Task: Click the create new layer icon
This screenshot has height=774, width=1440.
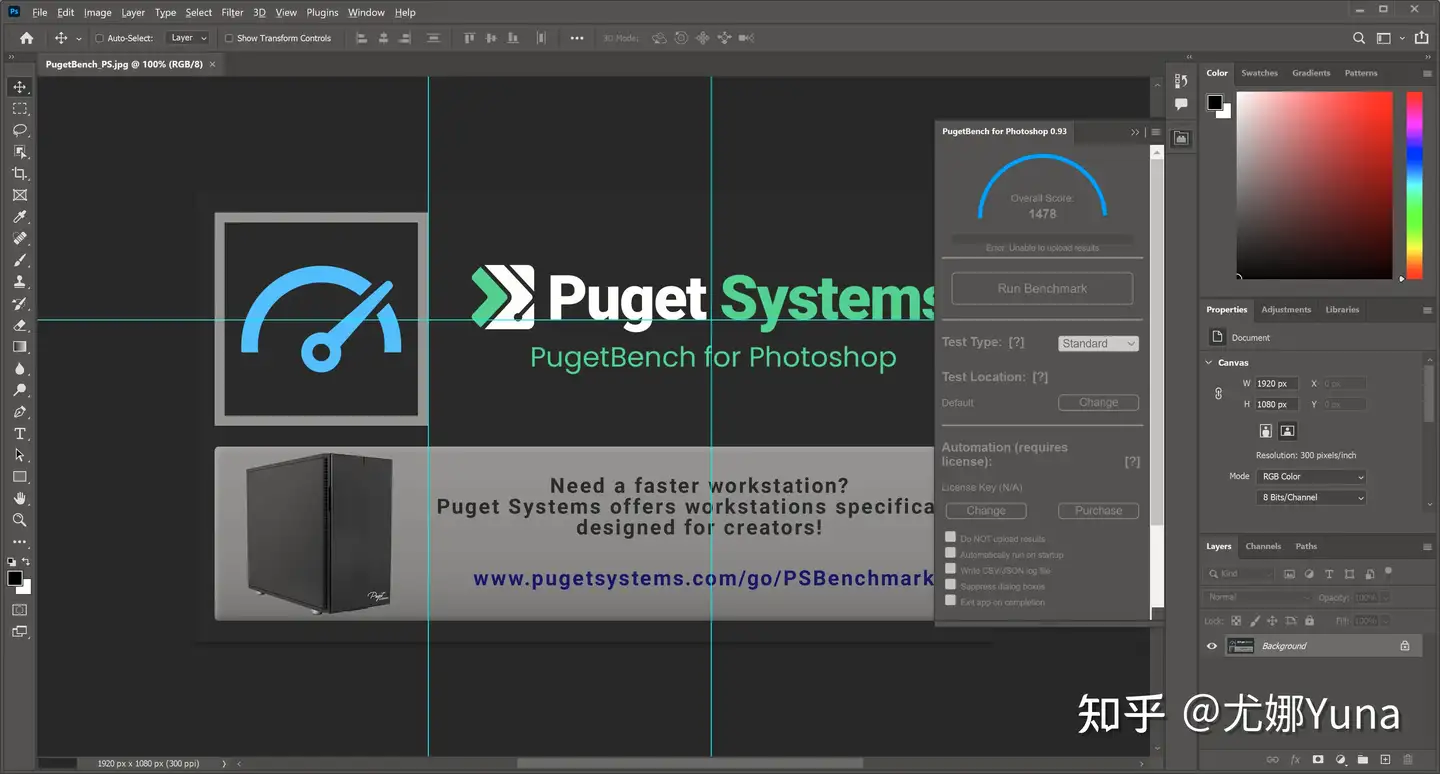Action: tap(1386, 760)
